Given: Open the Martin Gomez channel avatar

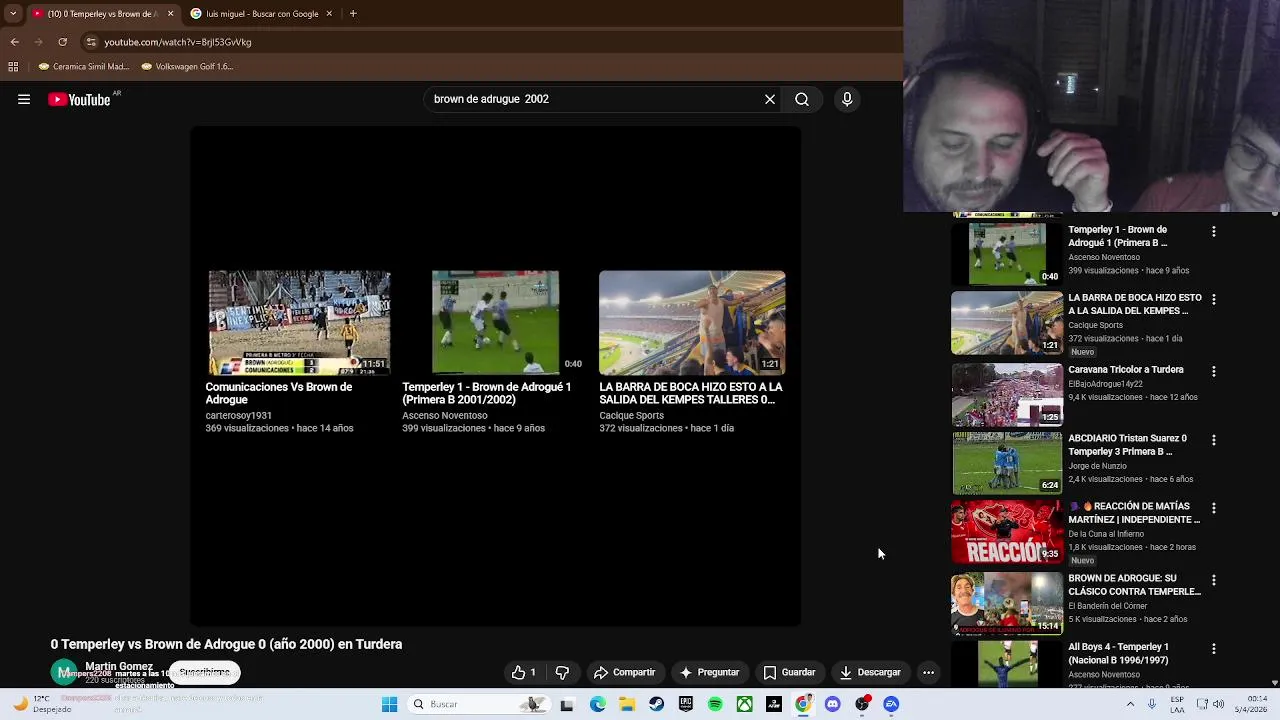Looking at the screenshot, I should pos(64,673).
